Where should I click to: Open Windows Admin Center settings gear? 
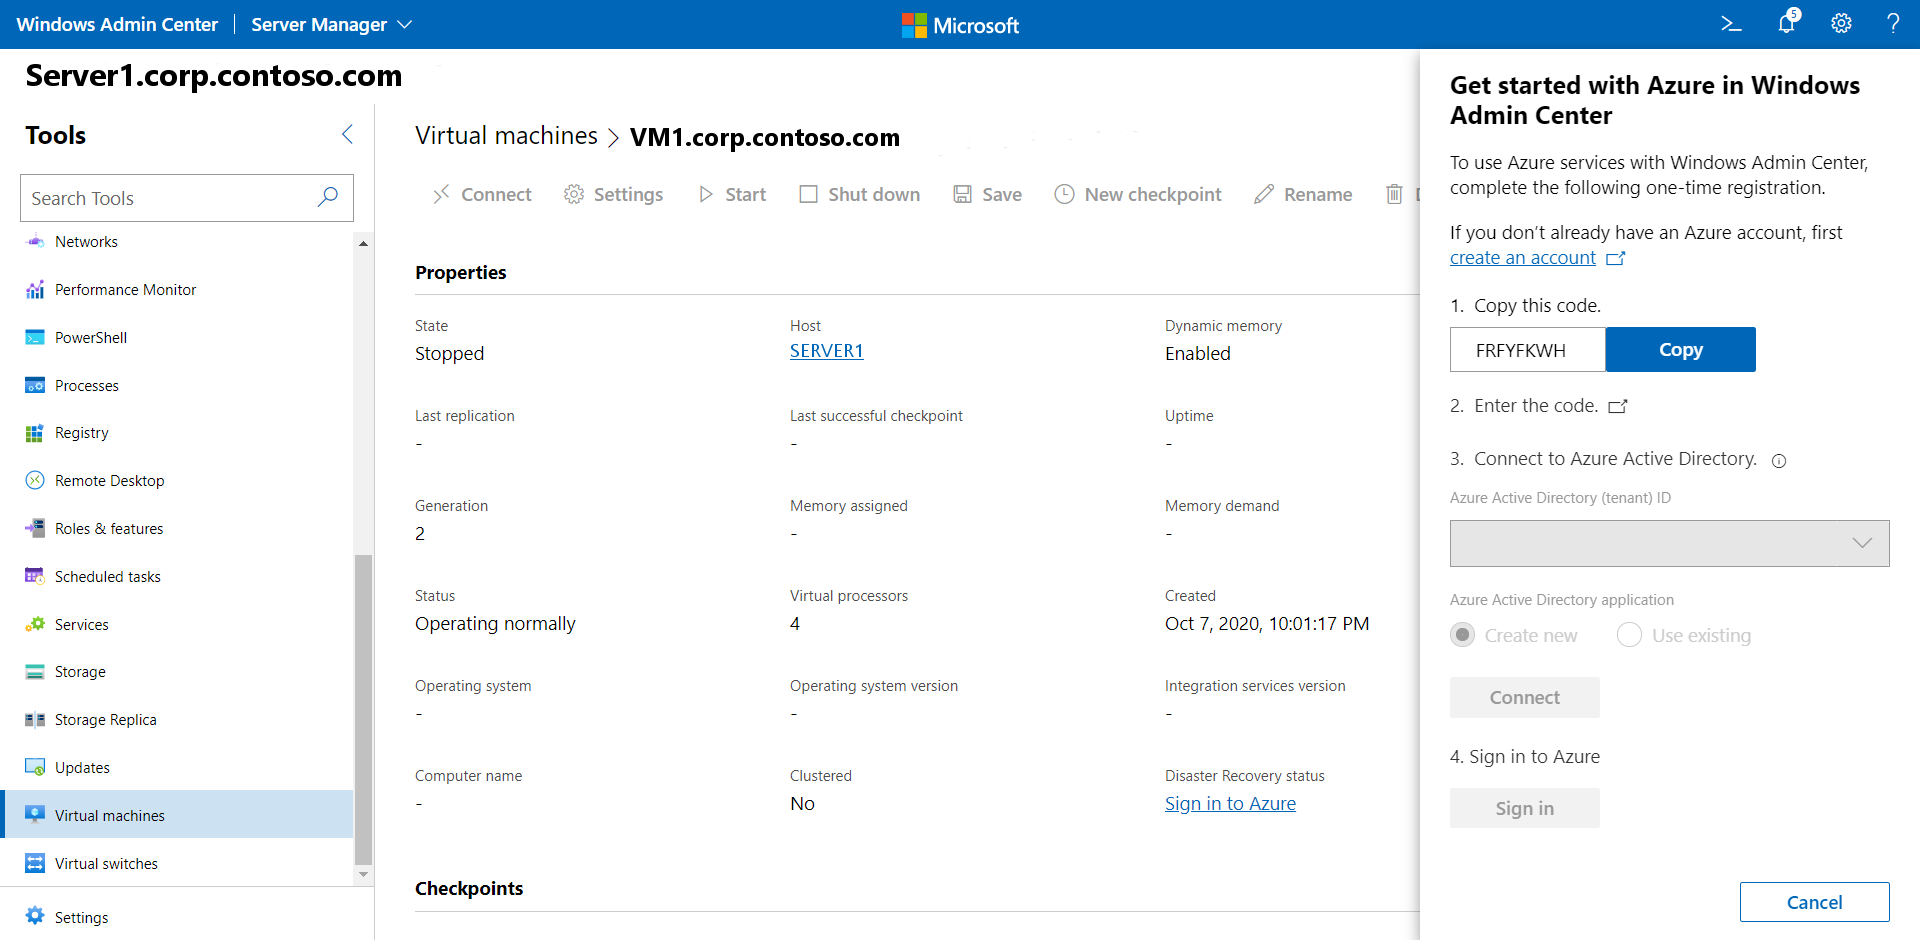click(x=1841, y=23)
